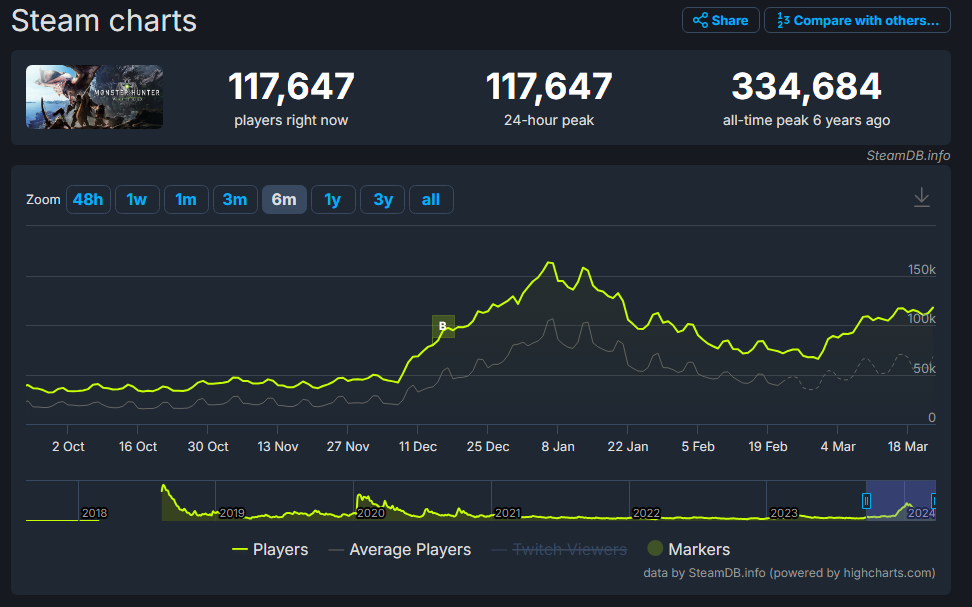Enable the Twitch Viewers series
The image size is (972, 607).
pos(560,549)
